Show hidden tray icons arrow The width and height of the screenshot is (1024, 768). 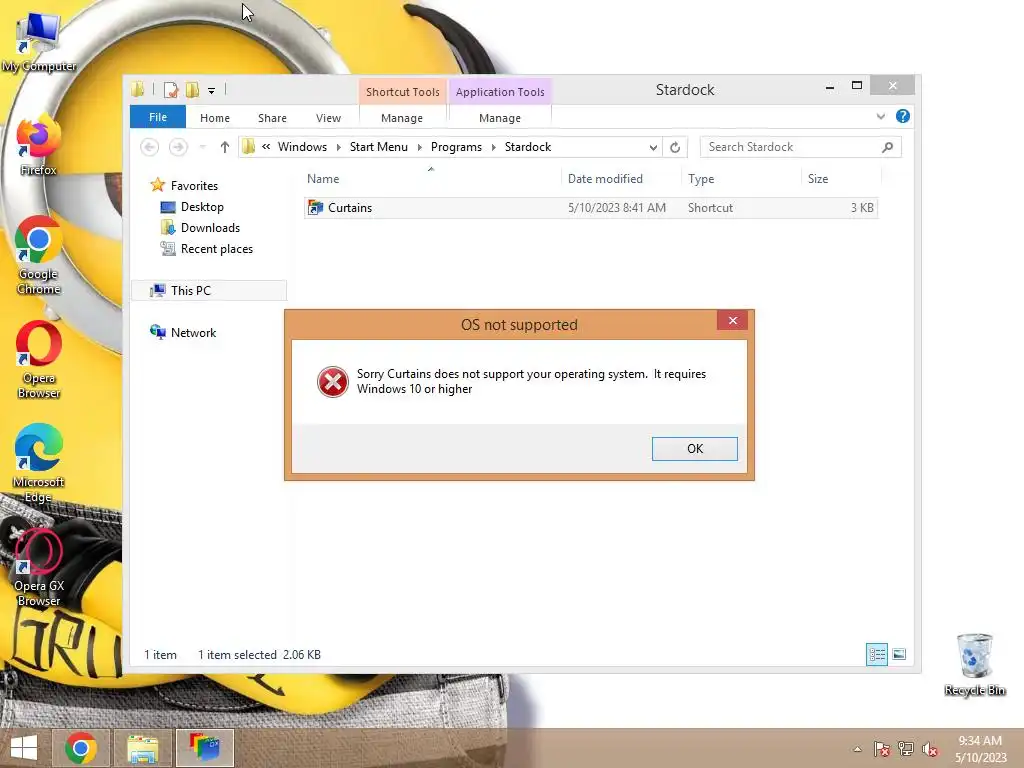(x=857, y=749)
